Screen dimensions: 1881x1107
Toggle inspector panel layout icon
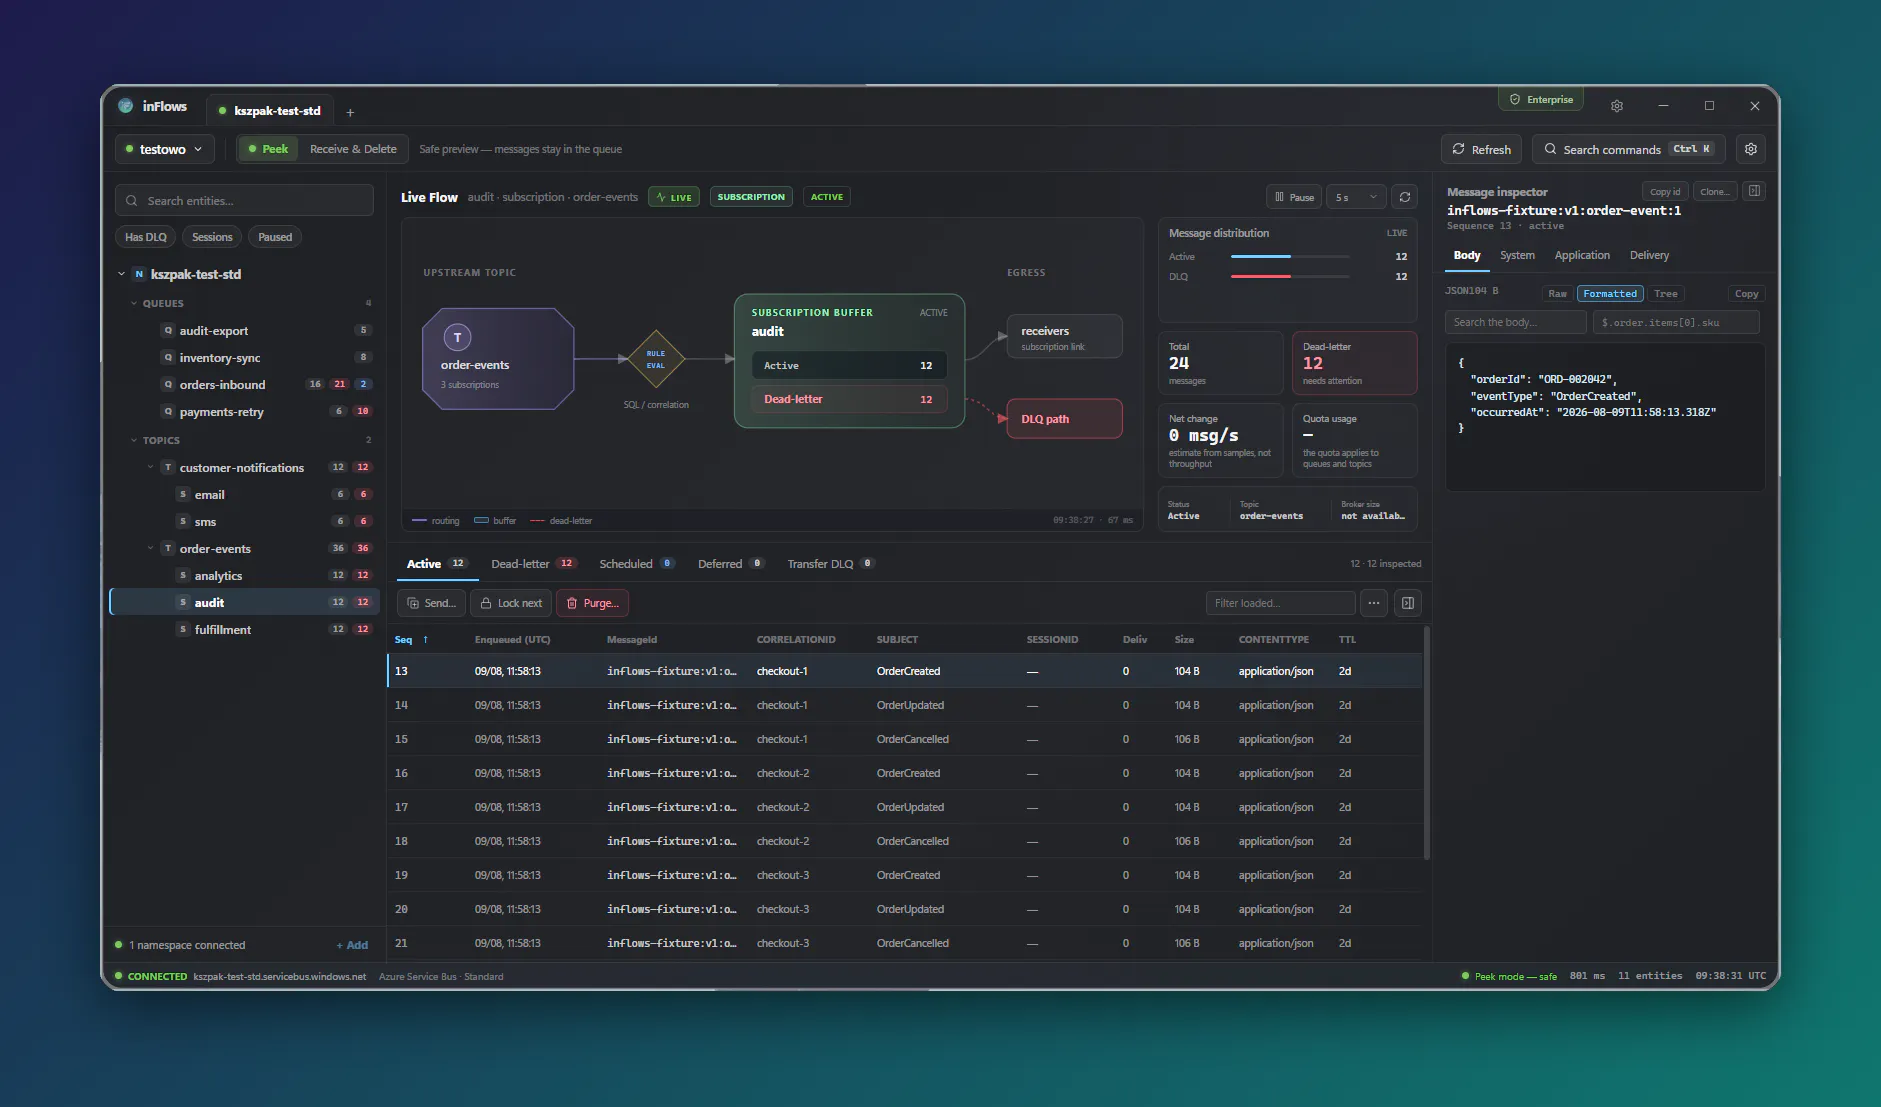1754,191
